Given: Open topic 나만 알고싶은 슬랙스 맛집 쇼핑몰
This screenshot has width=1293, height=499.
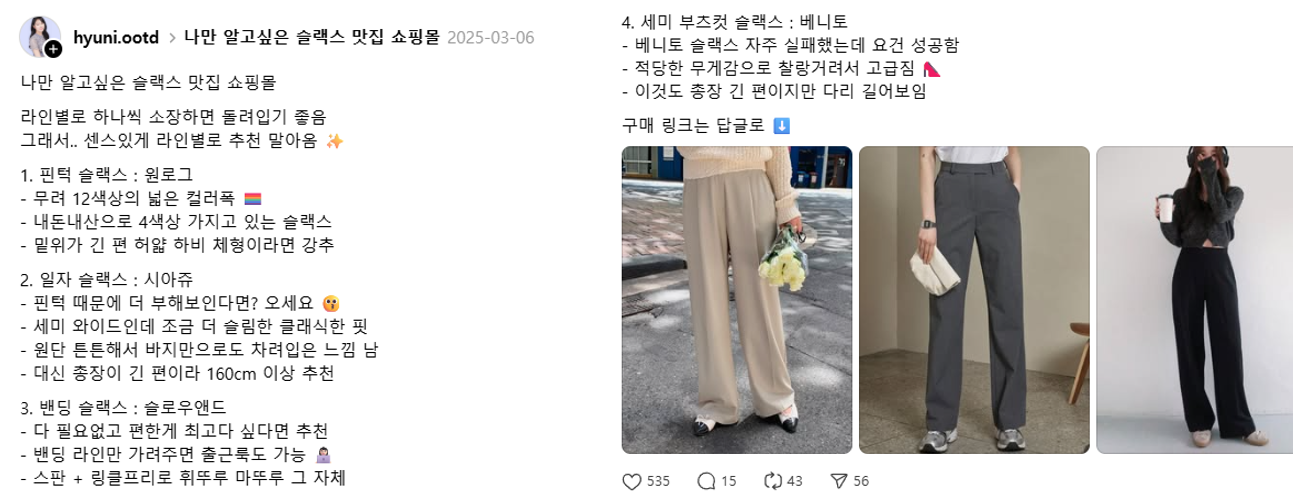Looking at the screenshot, I should click(312, 37).
